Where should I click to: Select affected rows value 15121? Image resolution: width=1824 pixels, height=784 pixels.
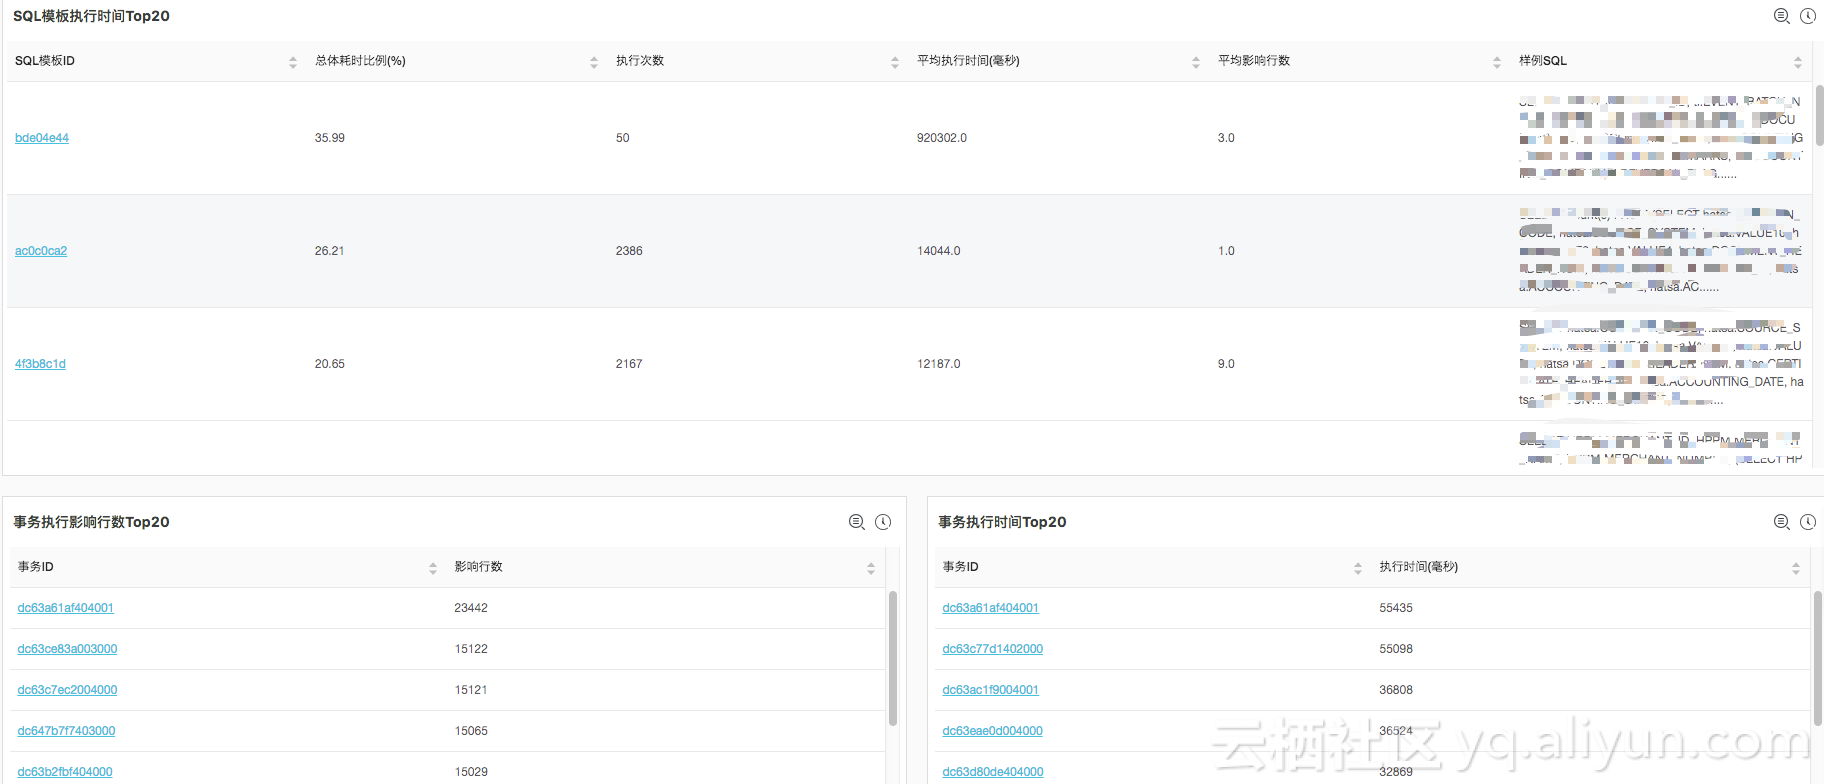click(471, 690)
